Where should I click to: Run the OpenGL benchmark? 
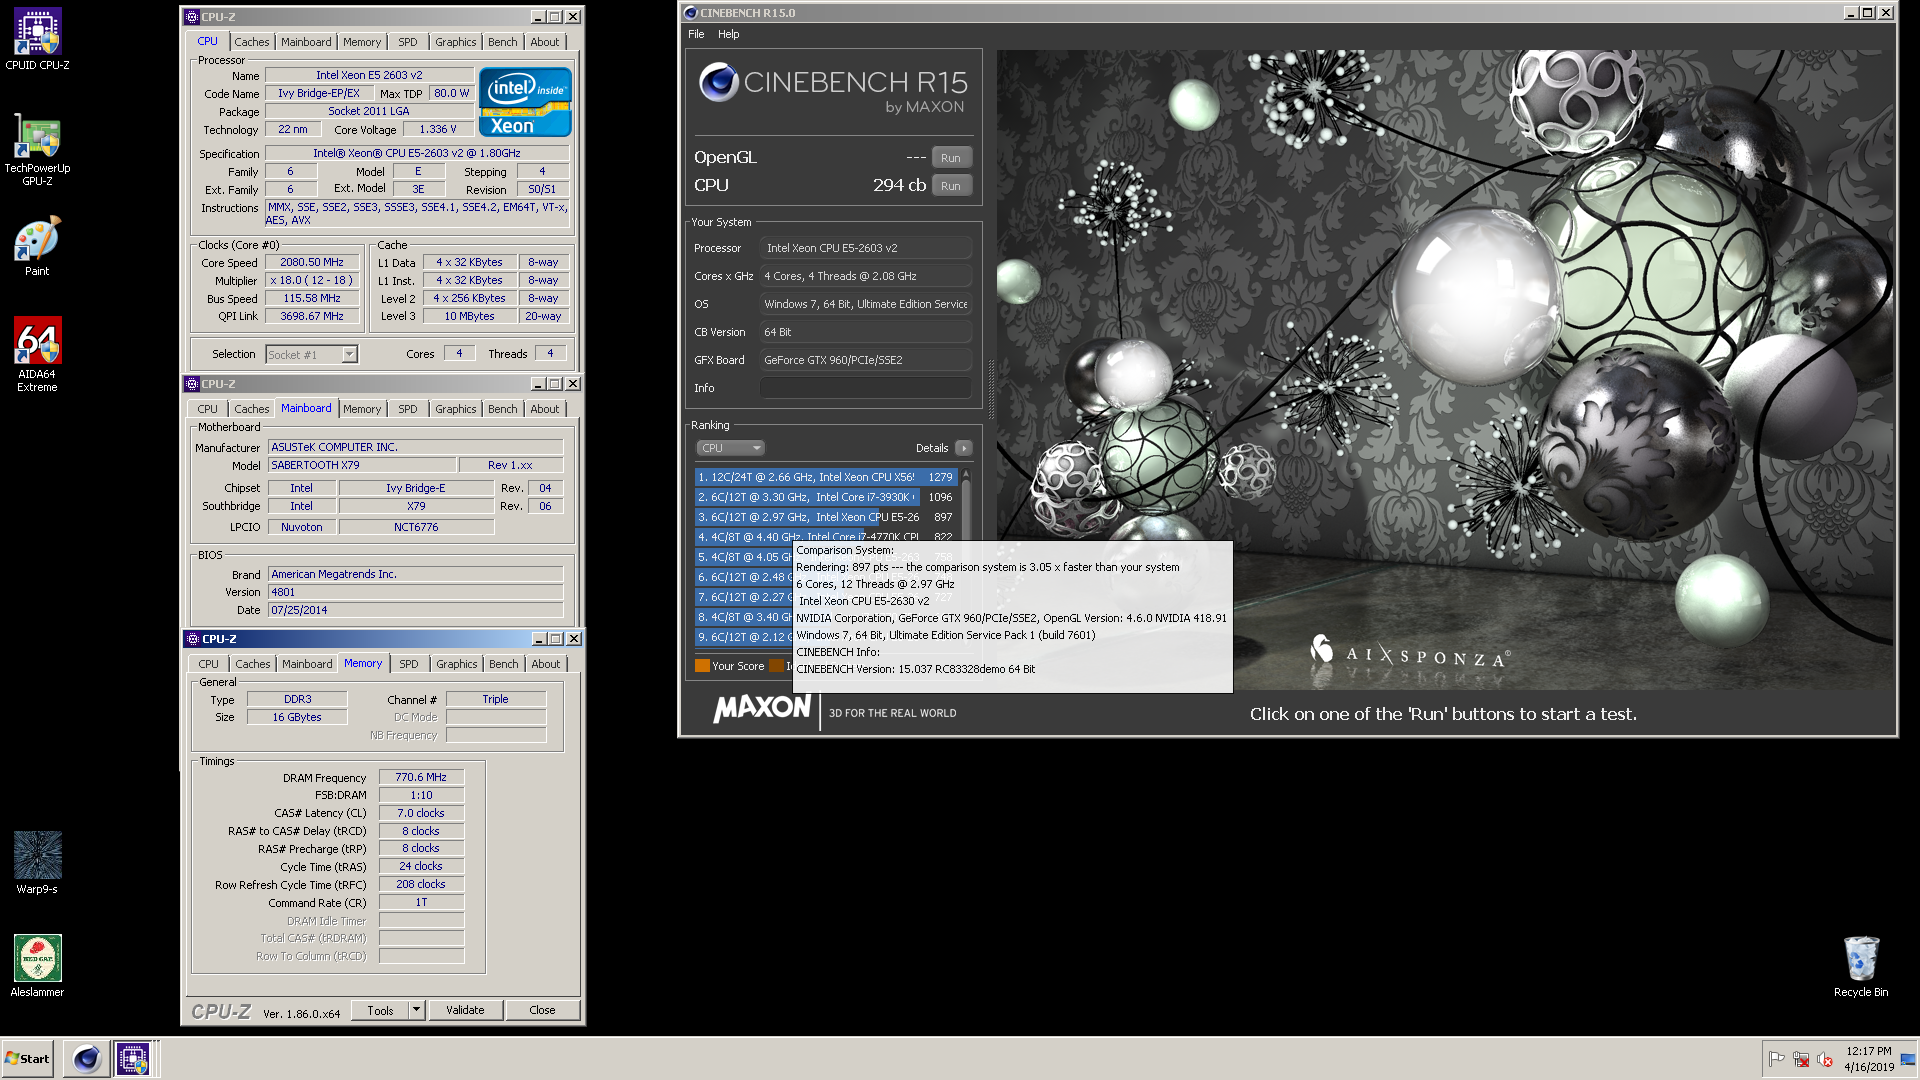coord(951,158)
